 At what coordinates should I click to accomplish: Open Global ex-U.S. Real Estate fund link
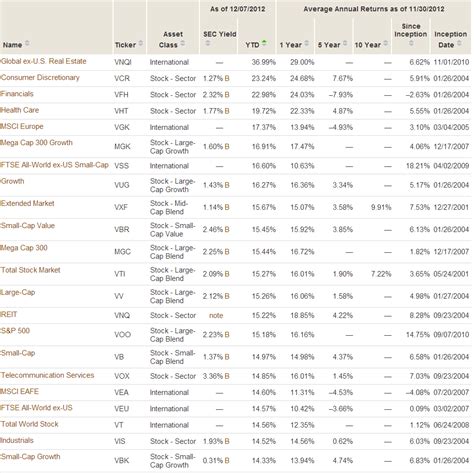(43, 61)
